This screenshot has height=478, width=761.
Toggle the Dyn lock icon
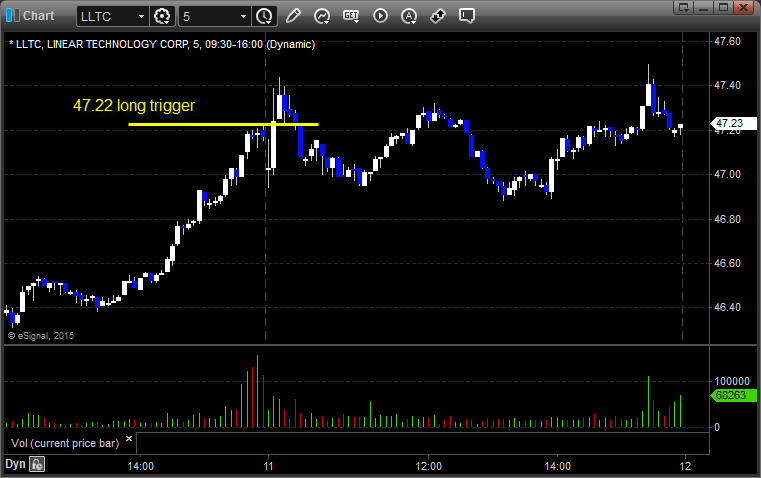click(37, 464)
